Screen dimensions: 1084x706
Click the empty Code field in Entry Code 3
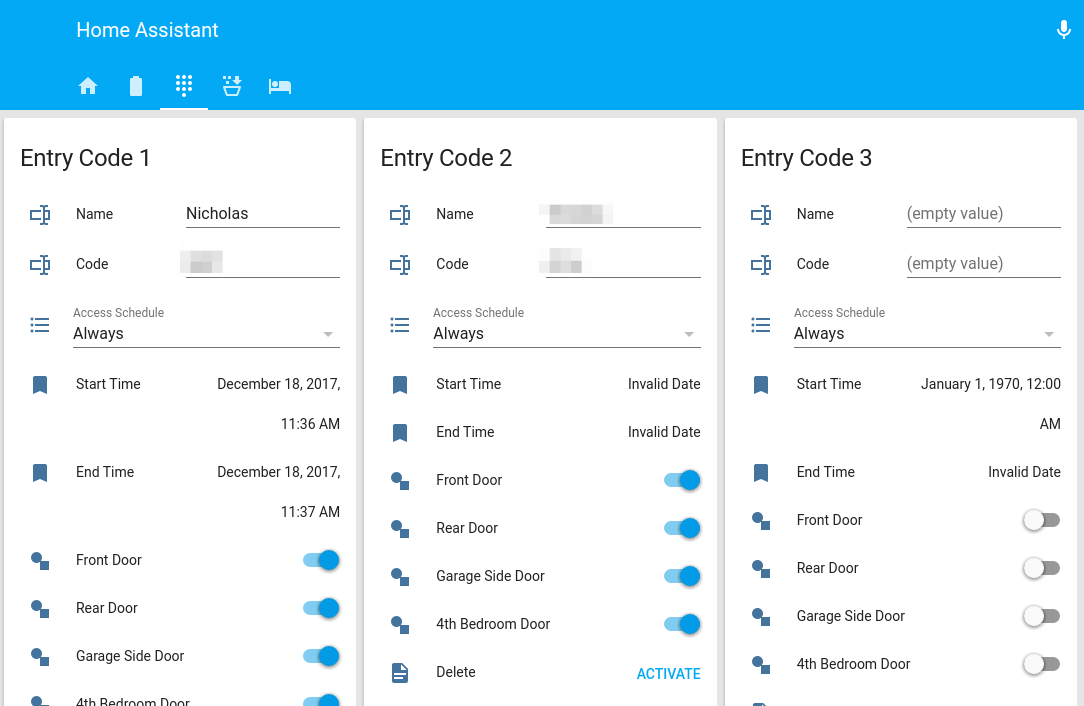tap(983, 264)
